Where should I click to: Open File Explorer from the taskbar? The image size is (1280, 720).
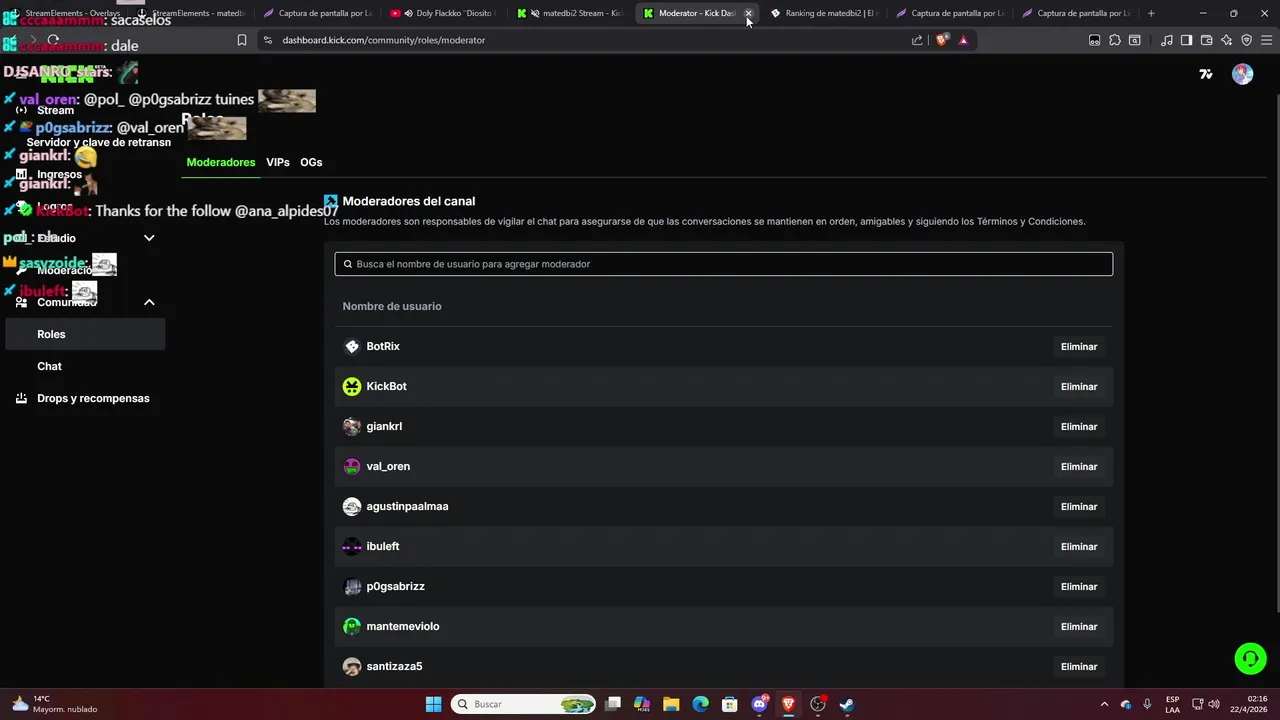click(x=671, y=704)
